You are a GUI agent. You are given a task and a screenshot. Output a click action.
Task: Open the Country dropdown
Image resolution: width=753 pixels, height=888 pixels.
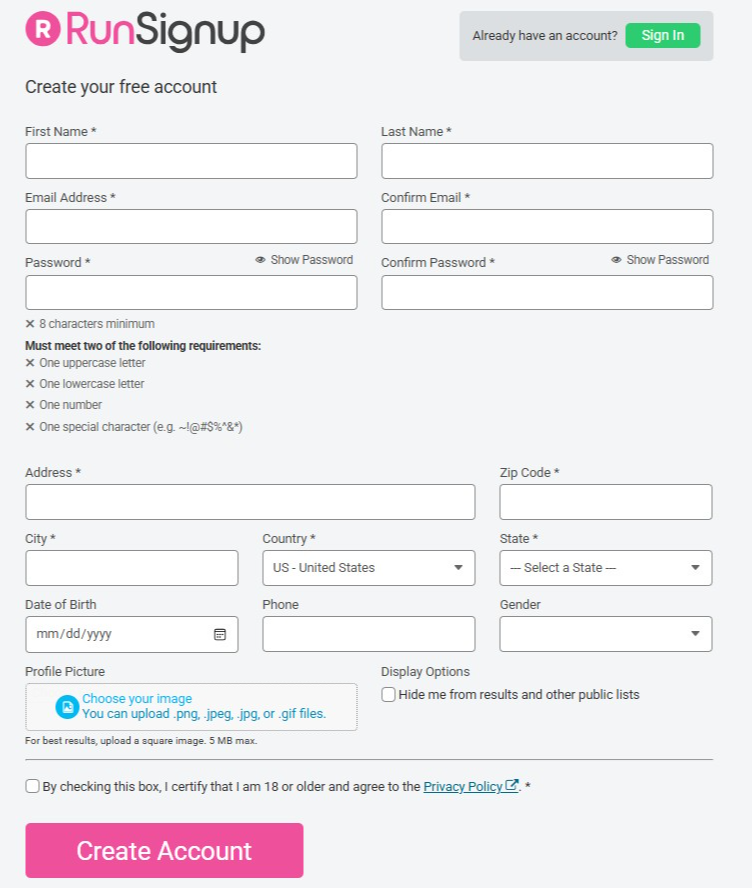coord(369,568)
